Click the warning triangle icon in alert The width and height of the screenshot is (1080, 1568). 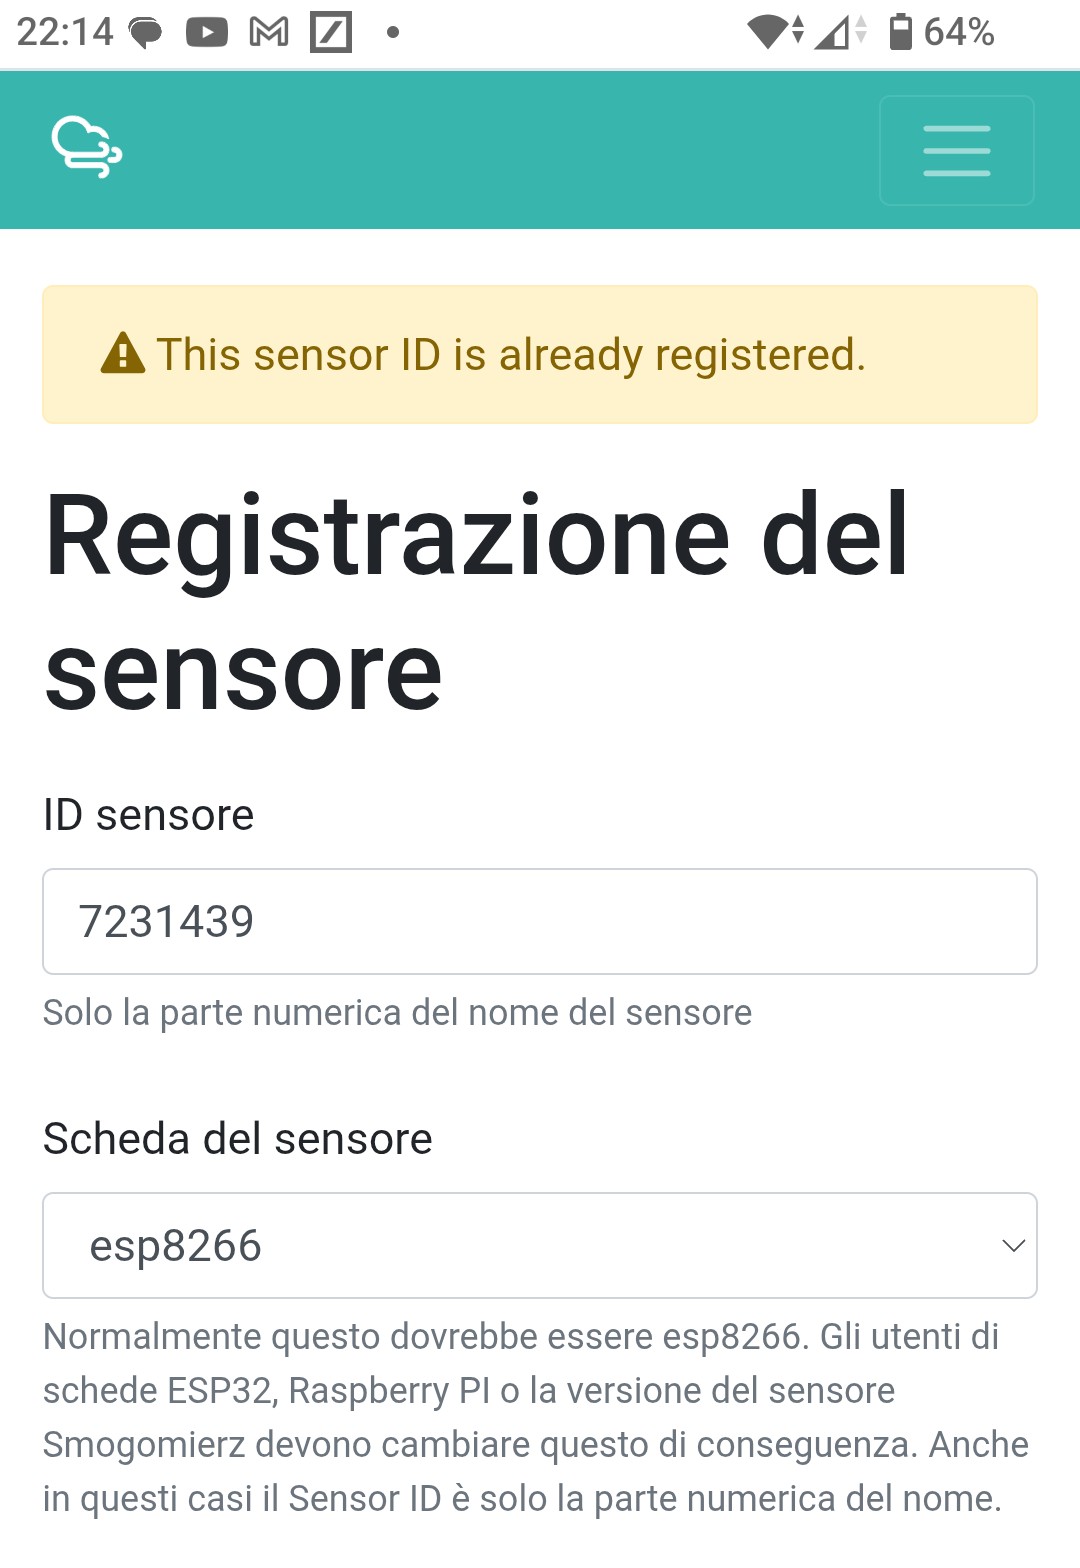click(x=123, y=354)
